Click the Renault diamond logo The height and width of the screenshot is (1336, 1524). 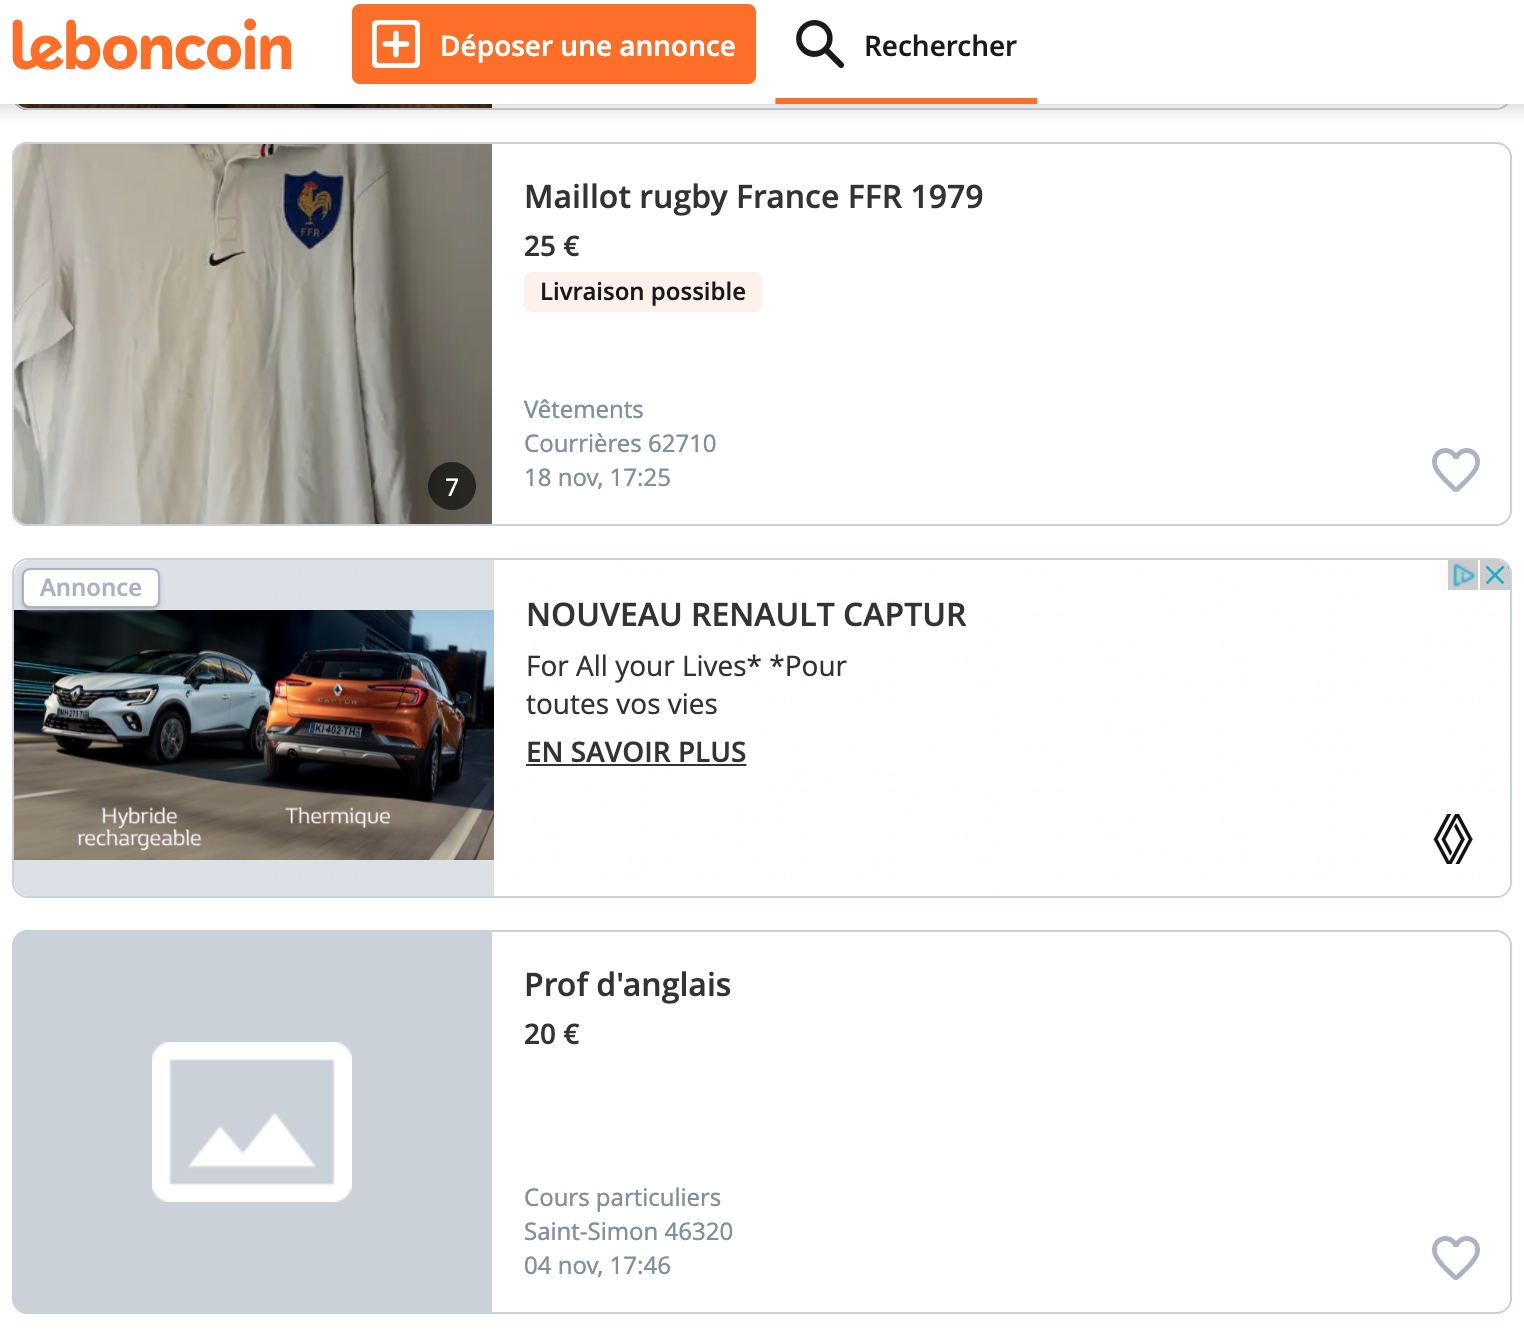[x=1452, y=838]
